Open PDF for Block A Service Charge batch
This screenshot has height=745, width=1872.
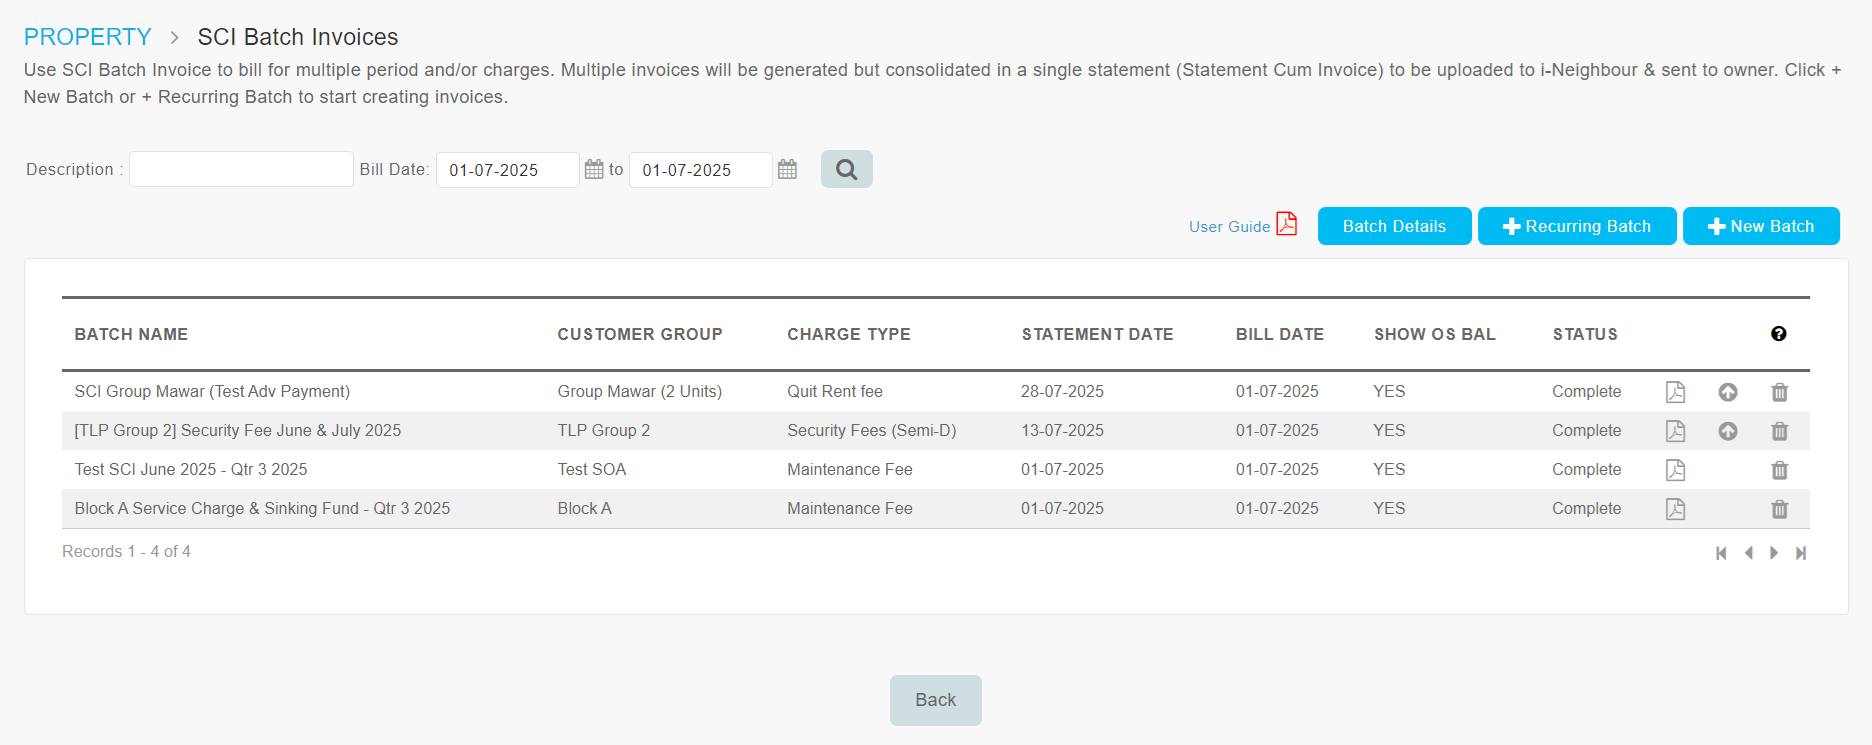(x=1675, y=509)
